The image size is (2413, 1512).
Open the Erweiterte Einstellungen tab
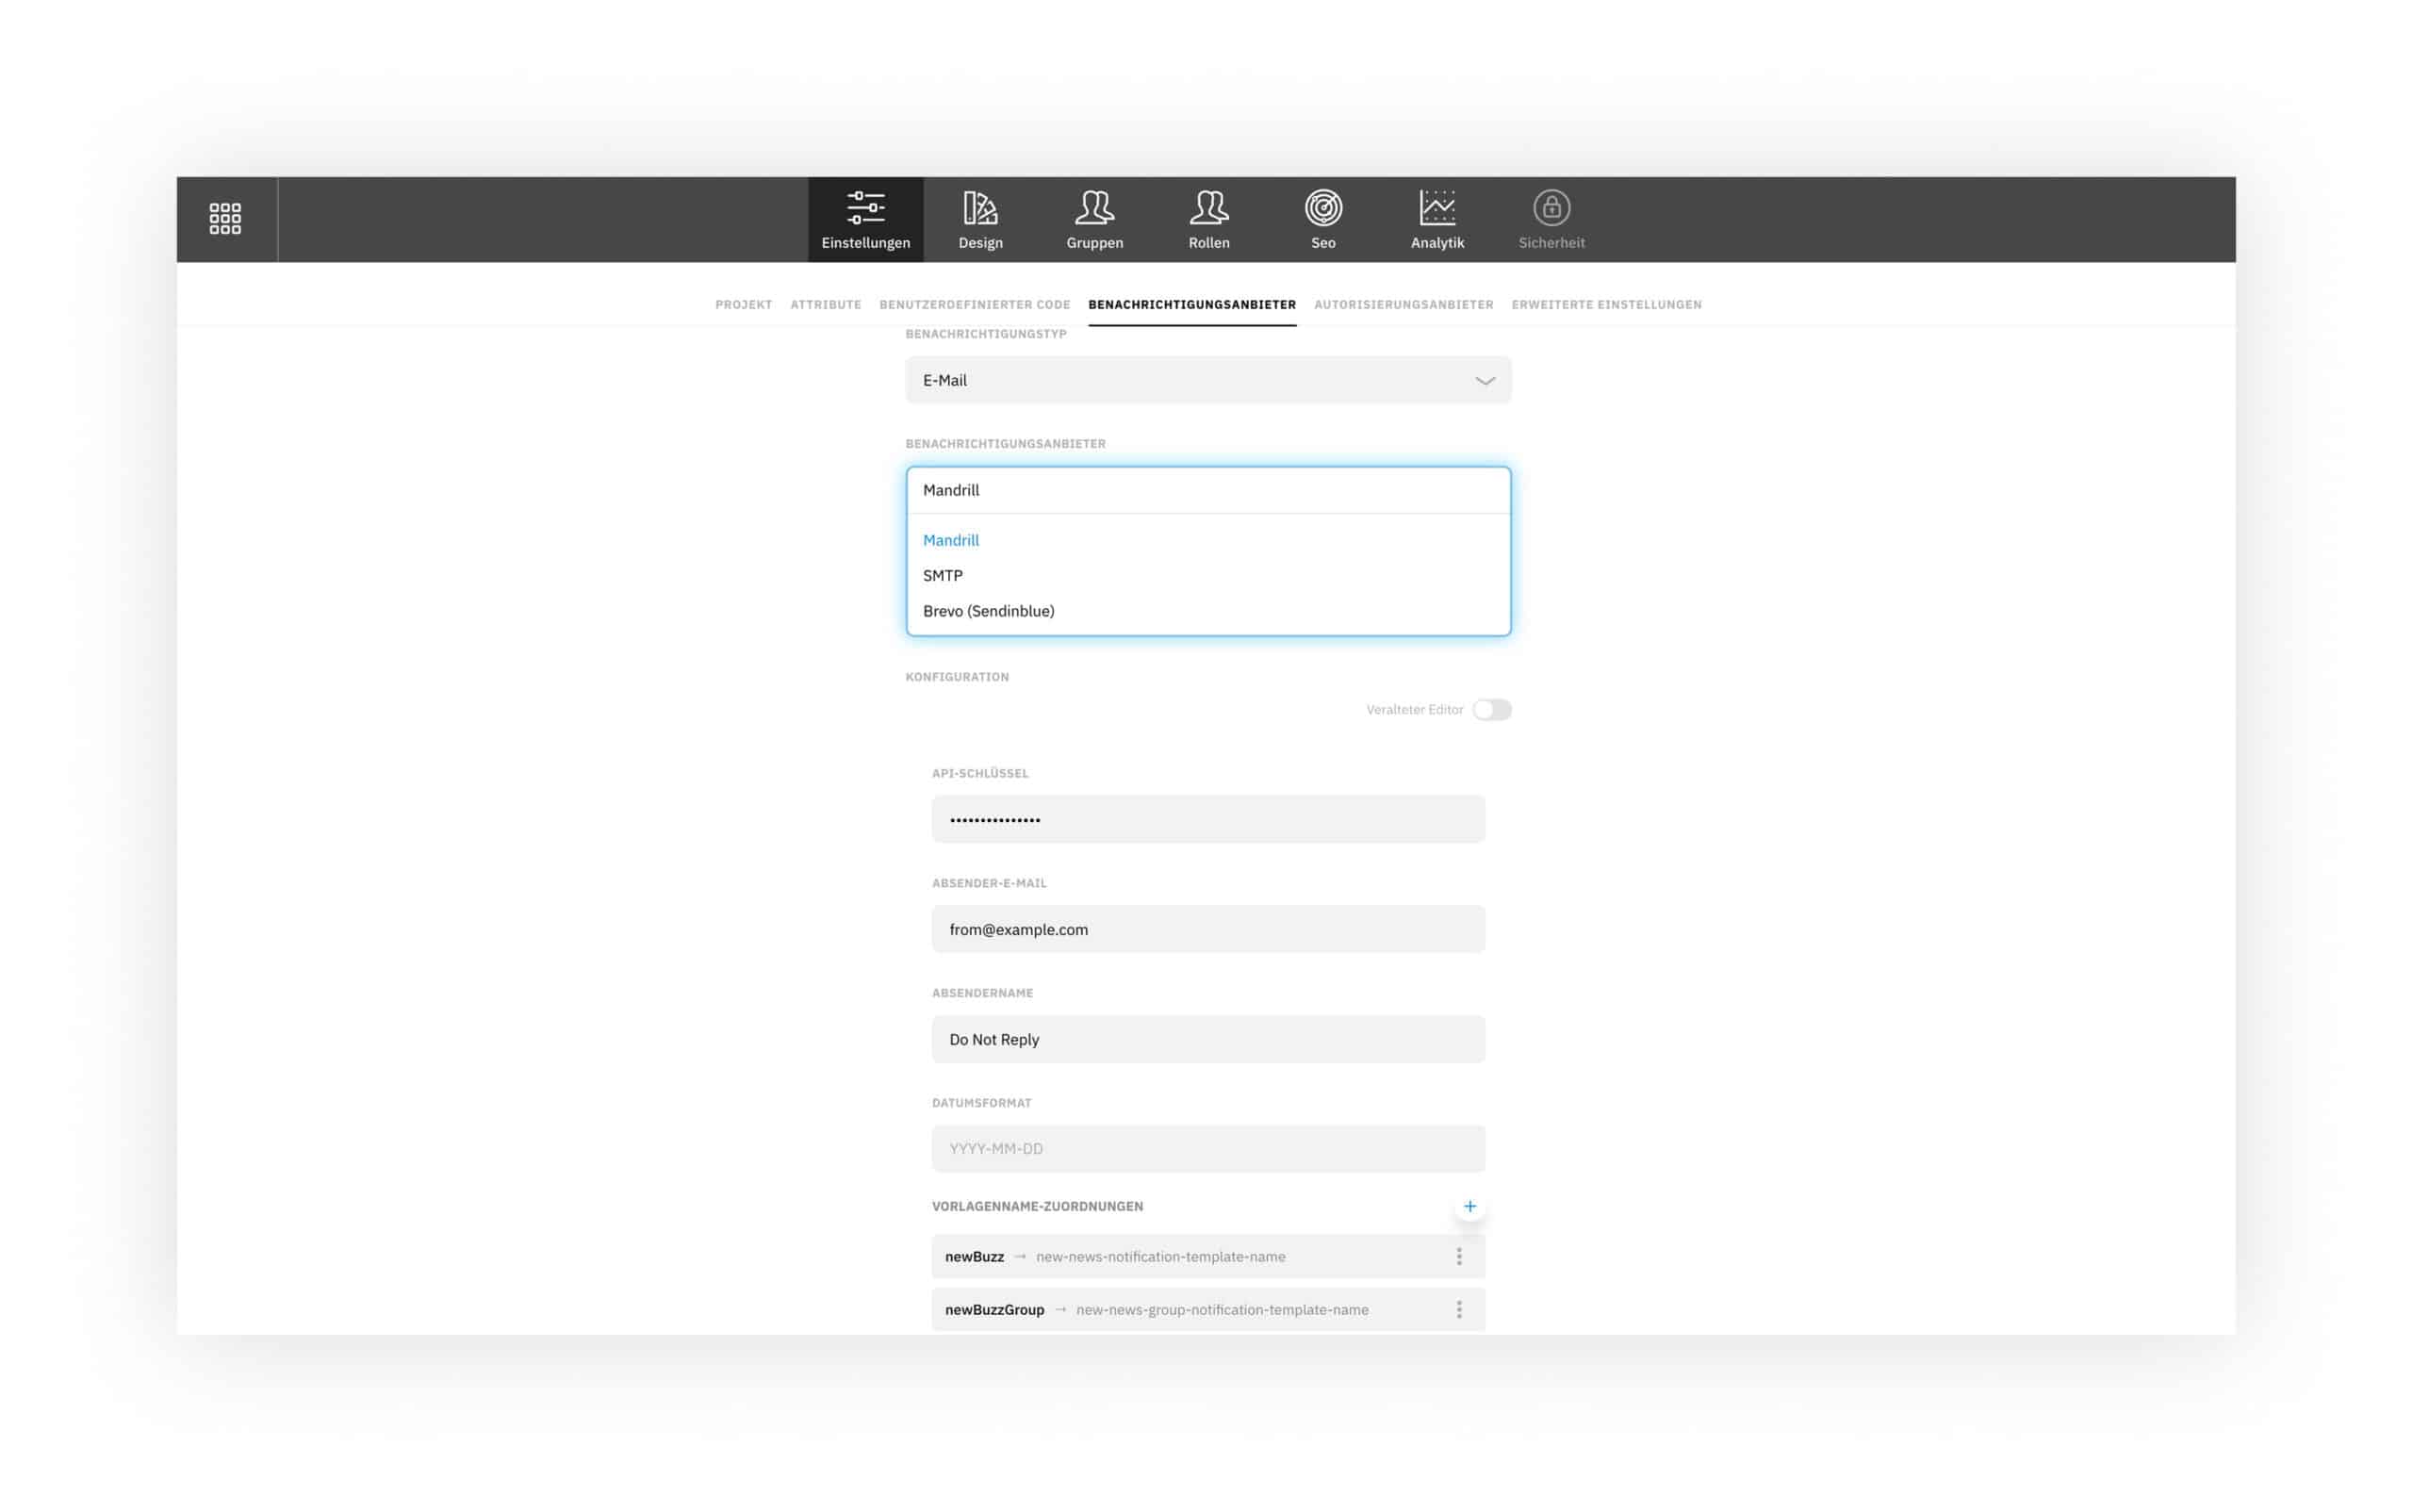pyautogui.click(x=1605, y=304)
